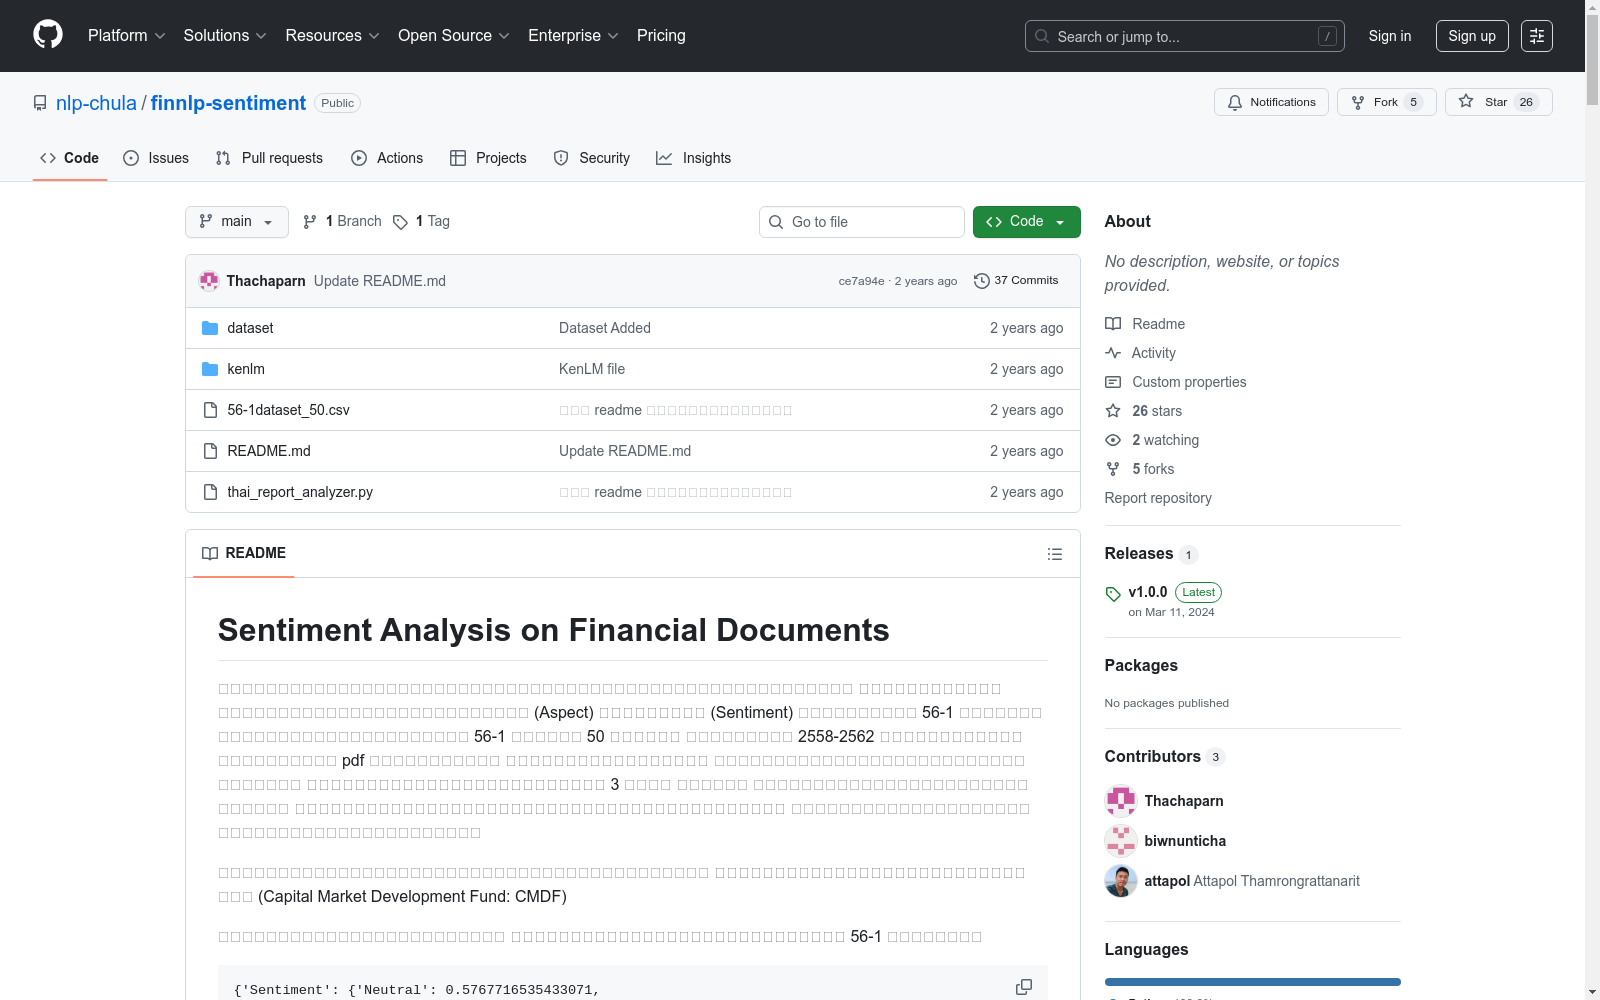Select the Code tab
This screenshot has width=1600, height=1000.
(x=70, y=158)
